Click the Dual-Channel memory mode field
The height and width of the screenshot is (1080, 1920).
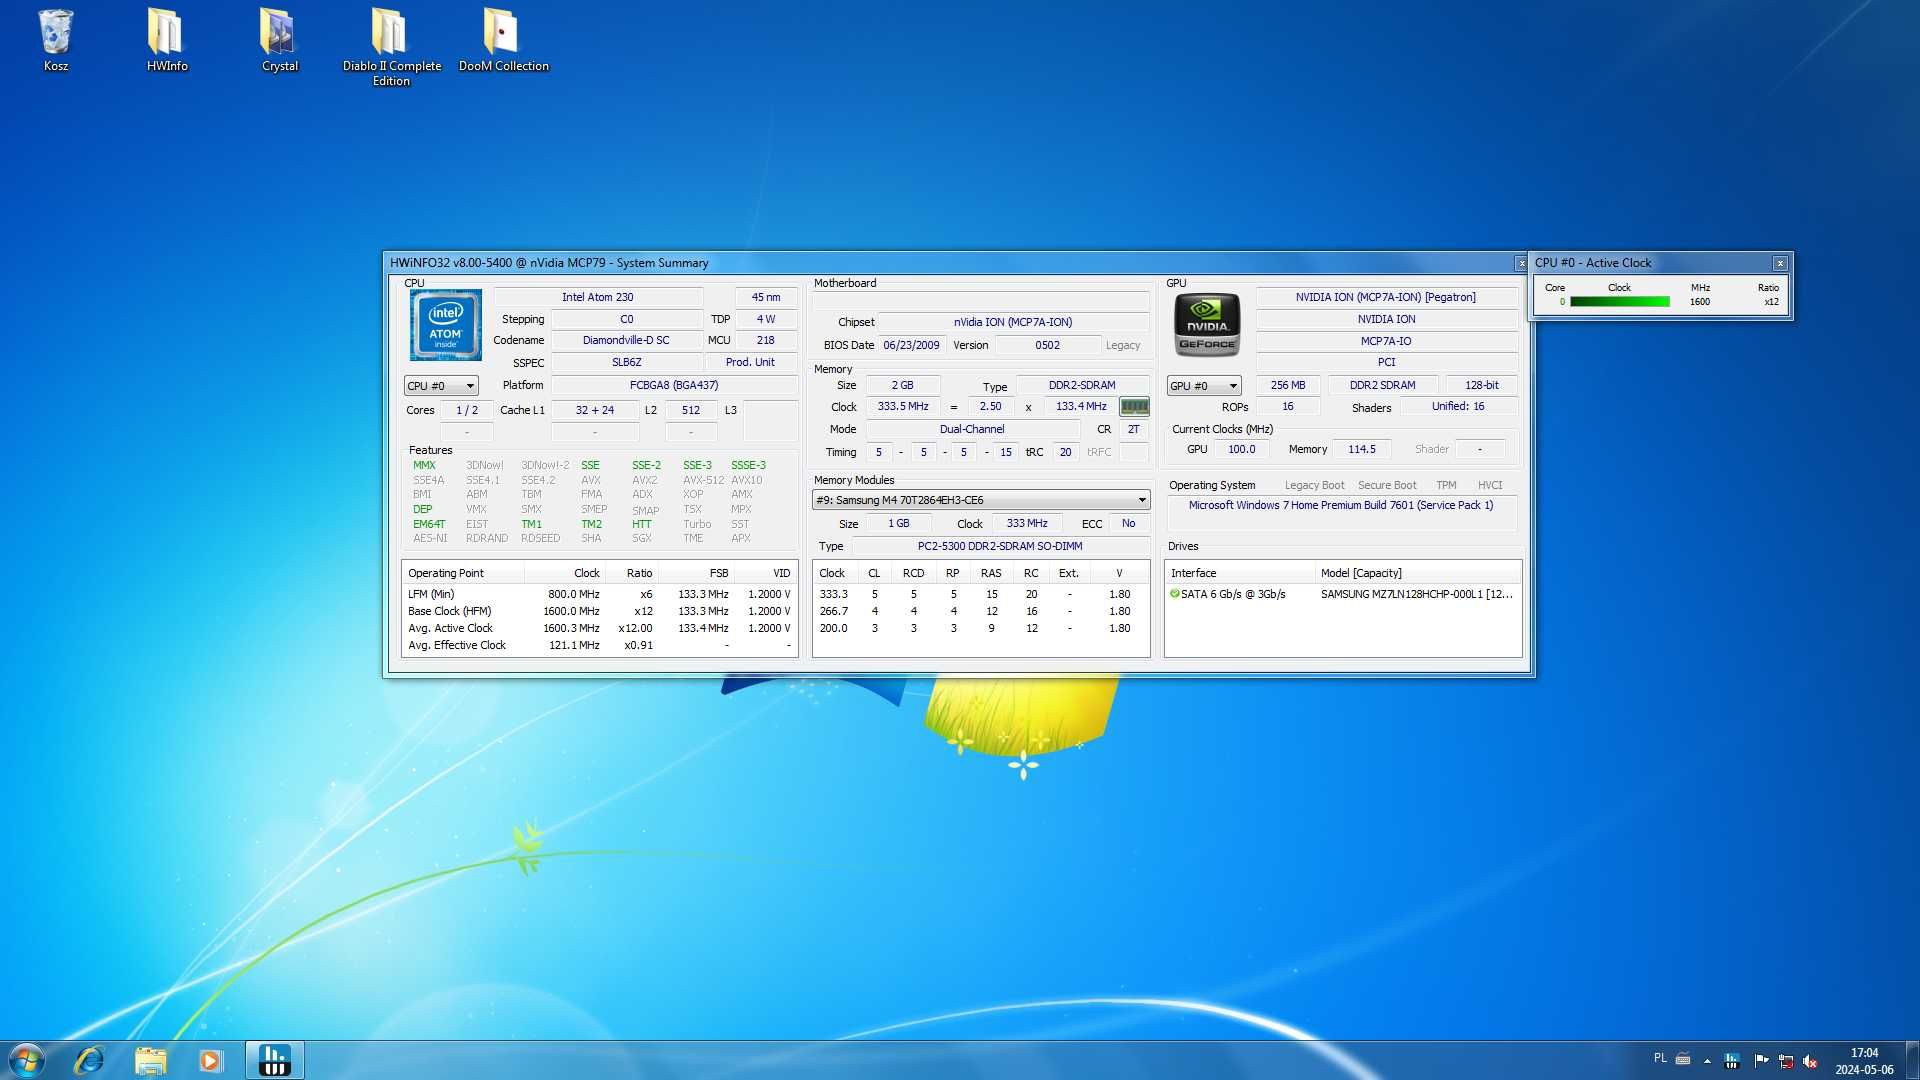972,429
